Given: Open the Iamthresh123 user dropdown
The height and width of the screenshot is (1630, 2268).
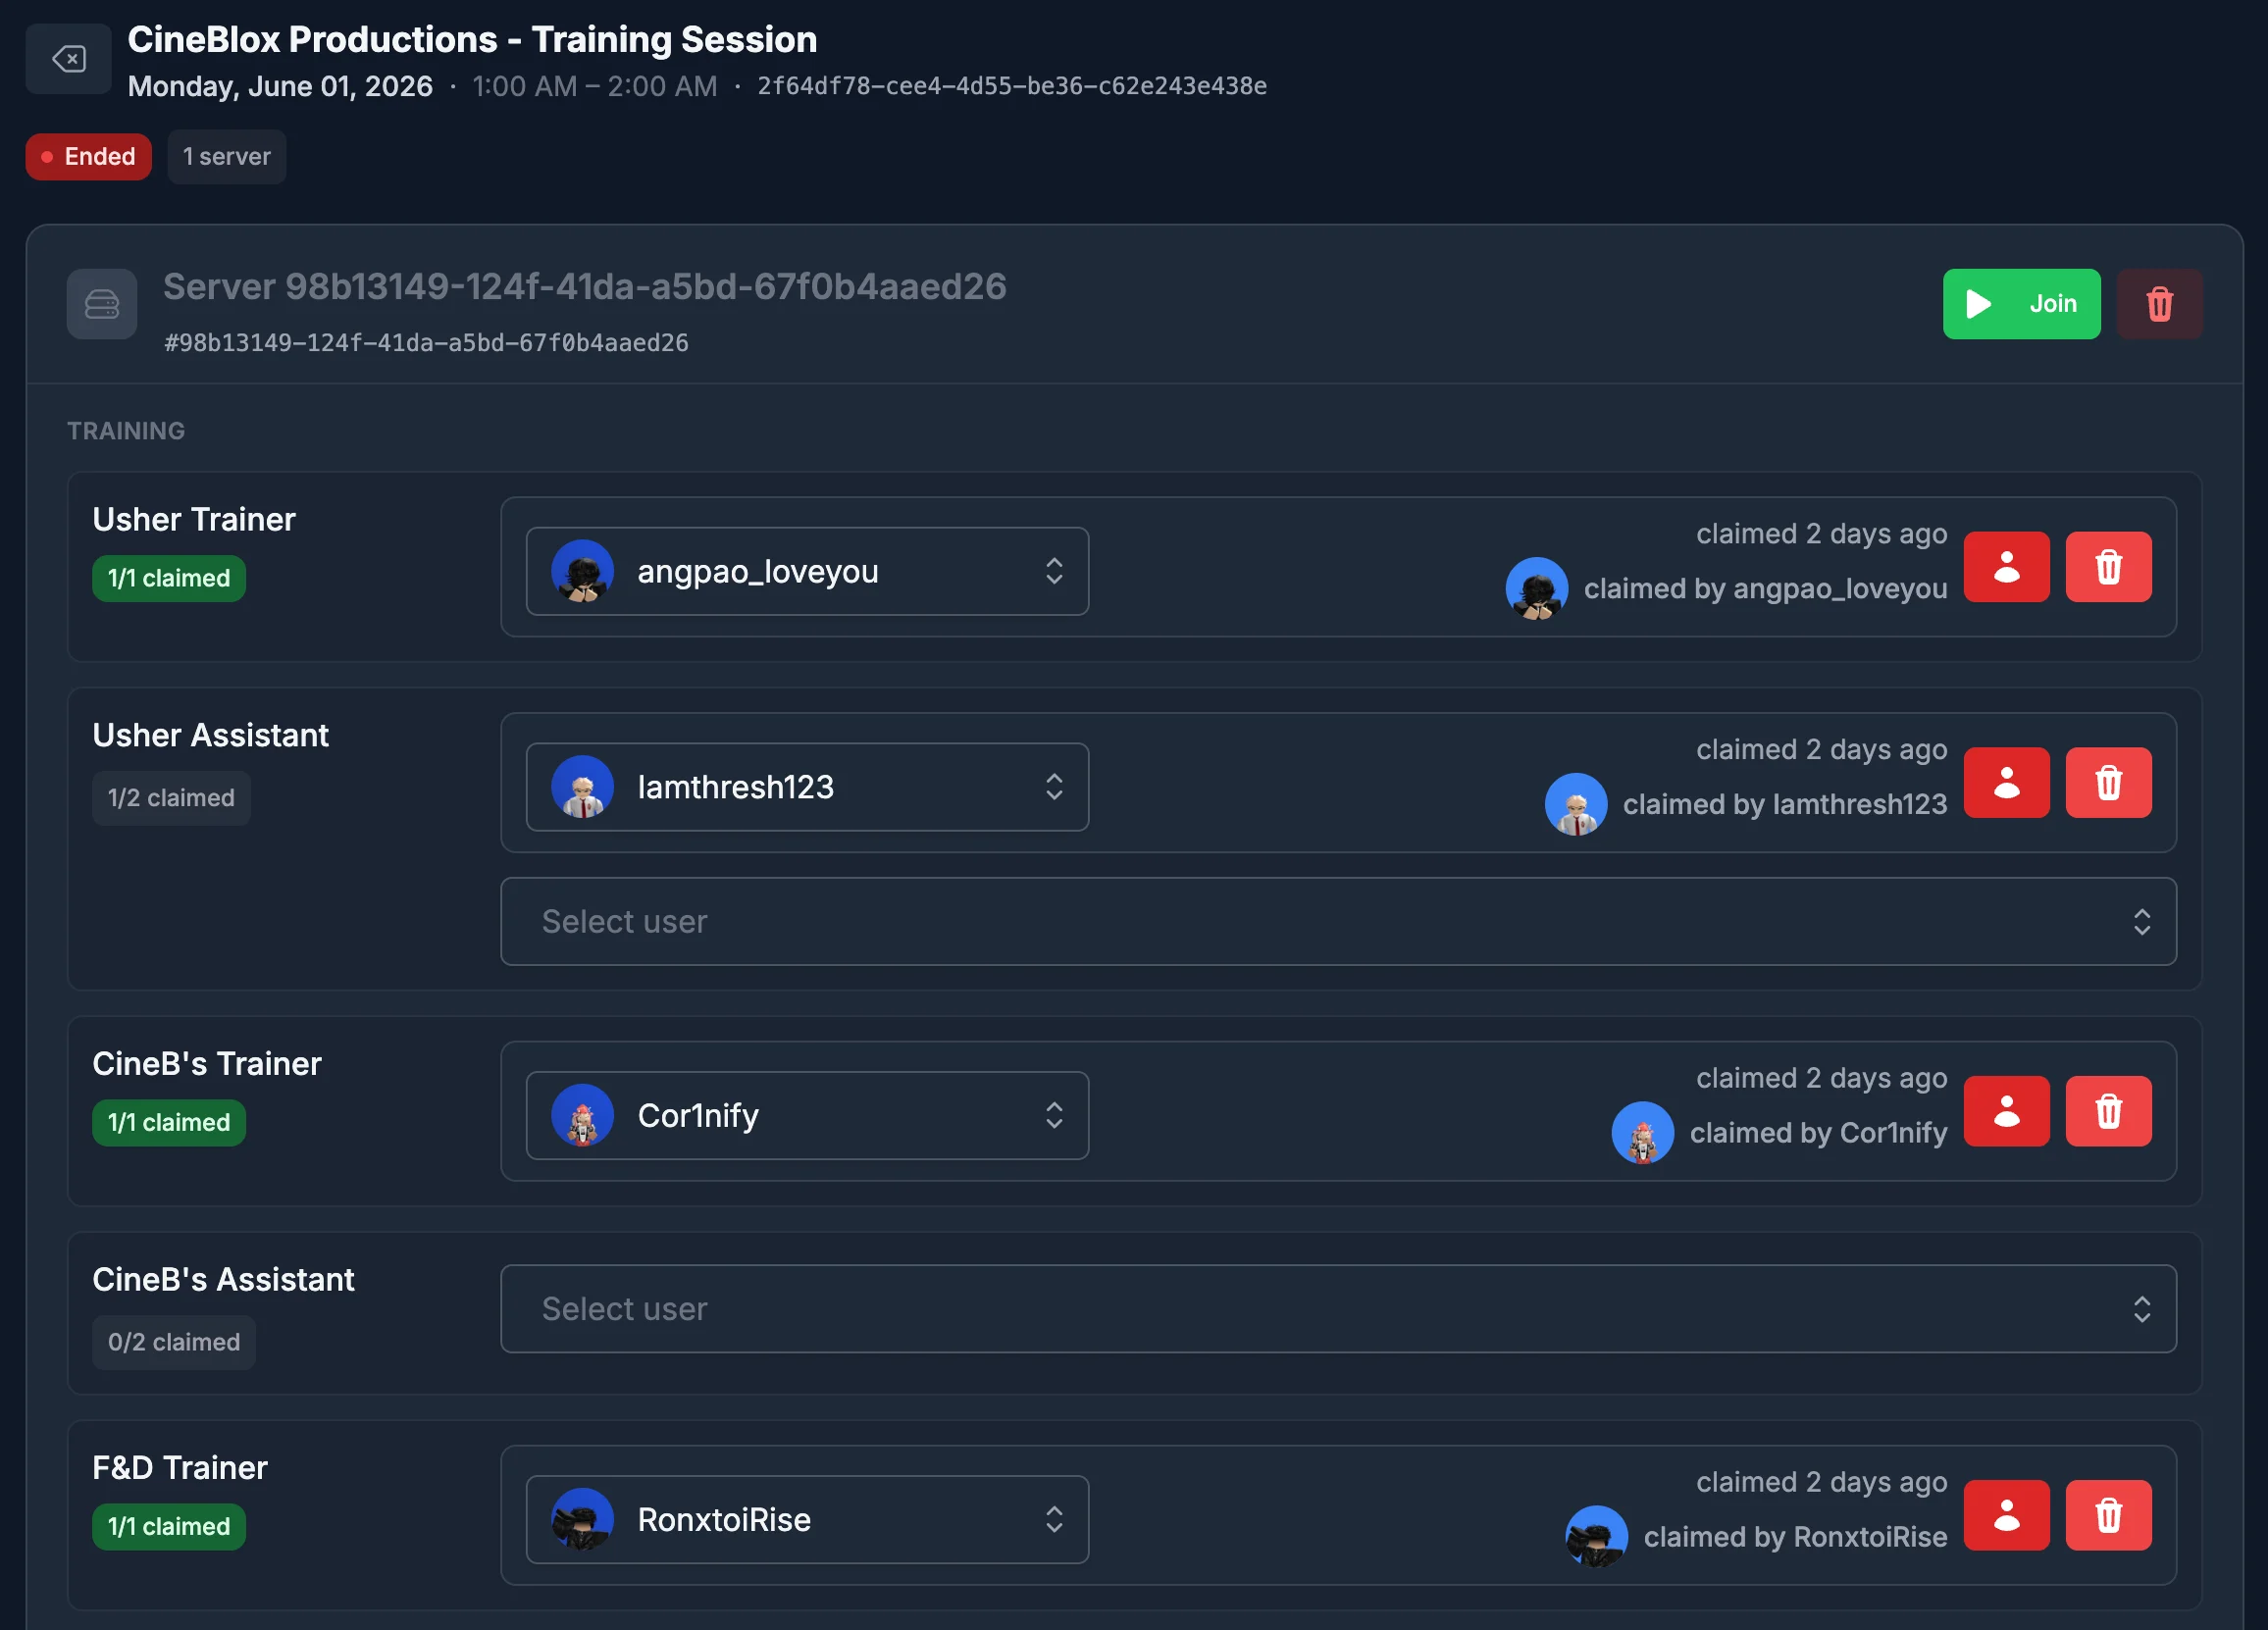Looking at the screenshot, I should point(807,787).
